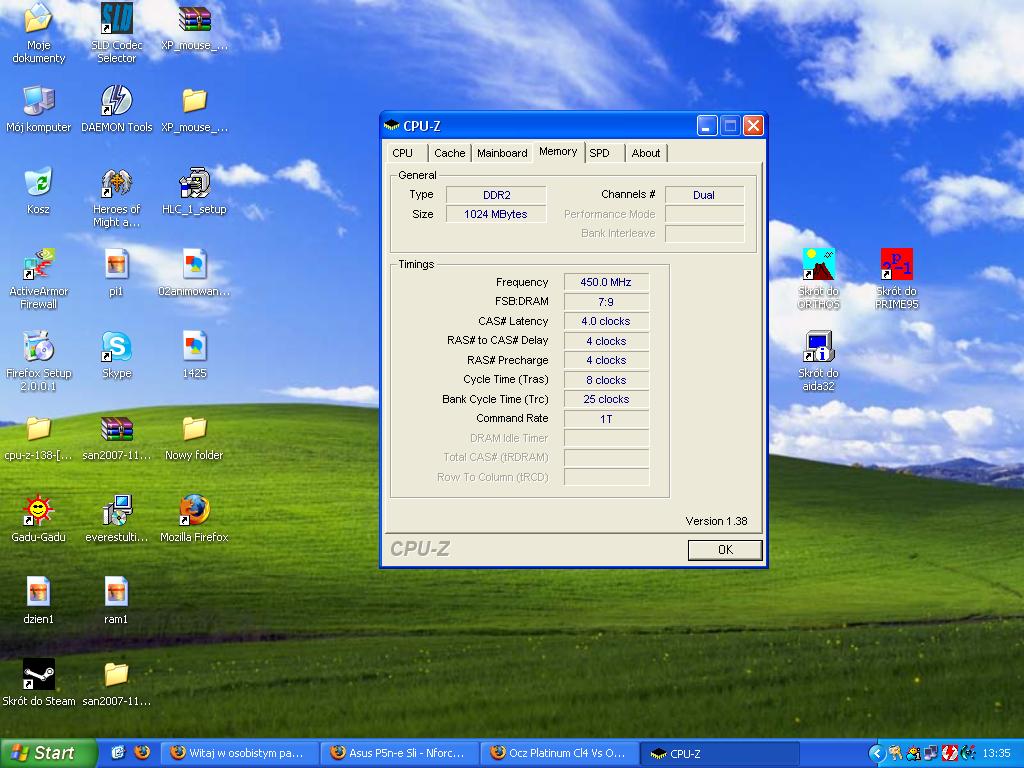Viewport: 1024px width, 768px height.
Task: Select the cpu-z-138 folder icon
Action: click(39, 438)
